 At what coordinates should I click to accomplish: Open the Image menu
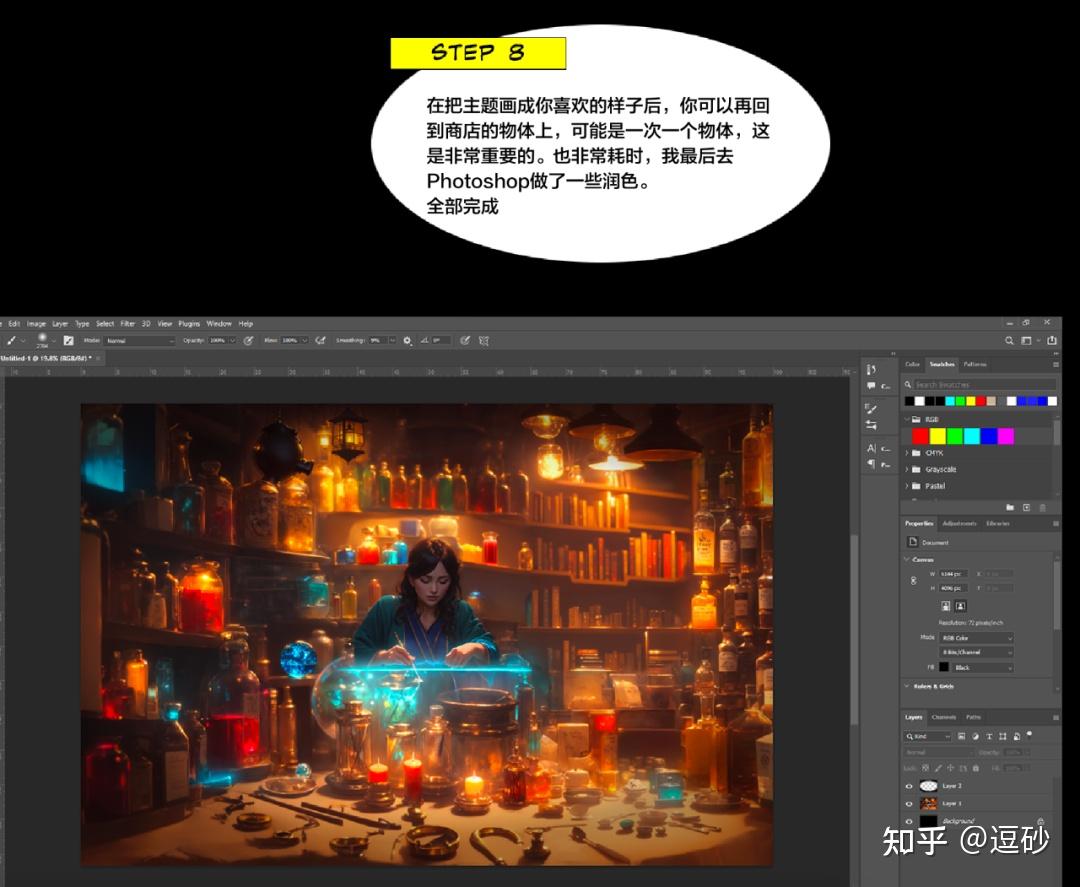coord(37,324)
